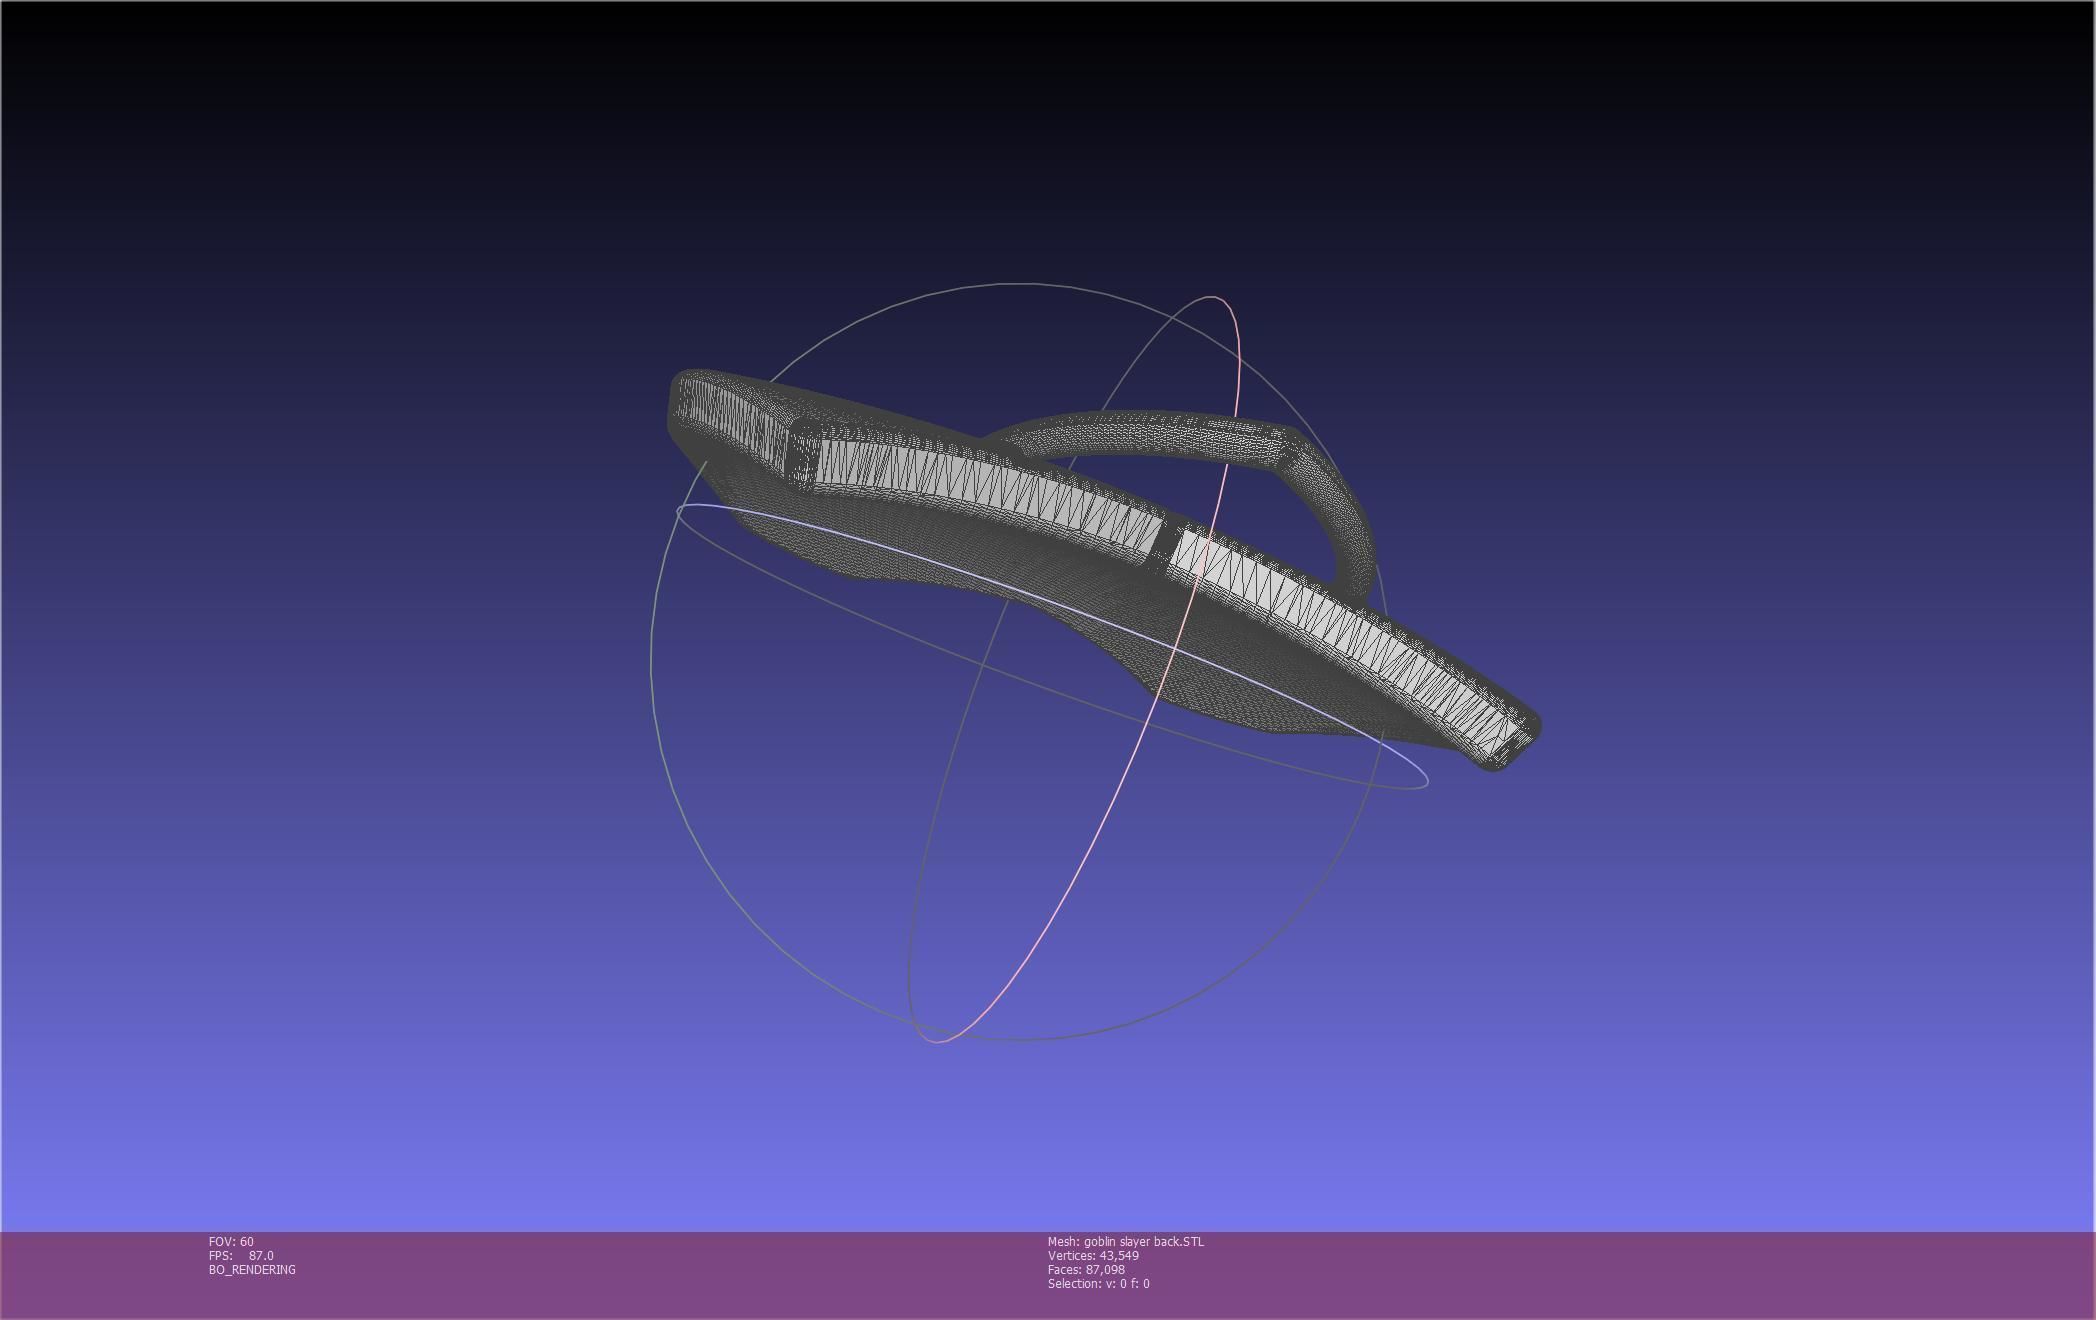Click the BO_RENDERING status label
This screenshot has width=2096, height=1320.
(252, 1270)
